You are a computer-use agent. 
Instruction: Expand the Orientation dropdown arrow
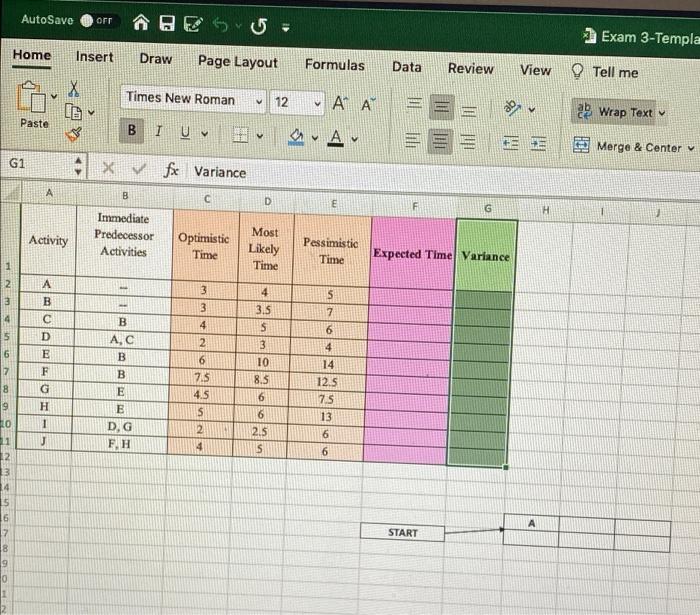[532, 109]
